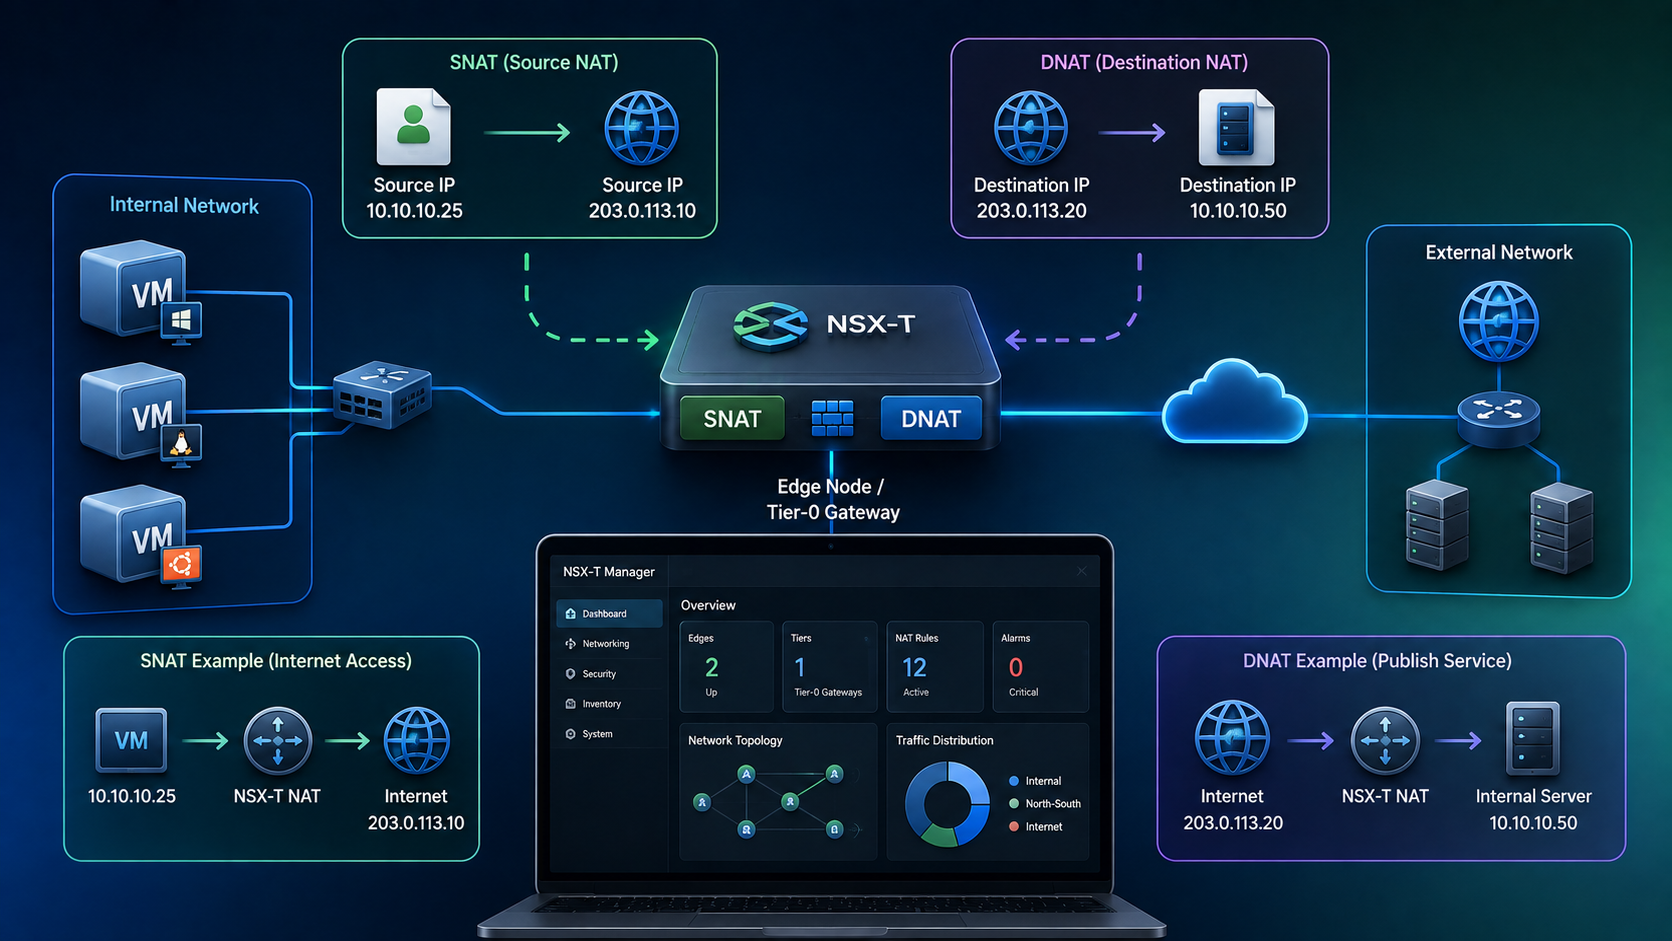The width and height of the screenshot is (1672, 941).
Task: Click the NSX-T NAT router icon in SNAT Example
Action: (x=278, y=741)
